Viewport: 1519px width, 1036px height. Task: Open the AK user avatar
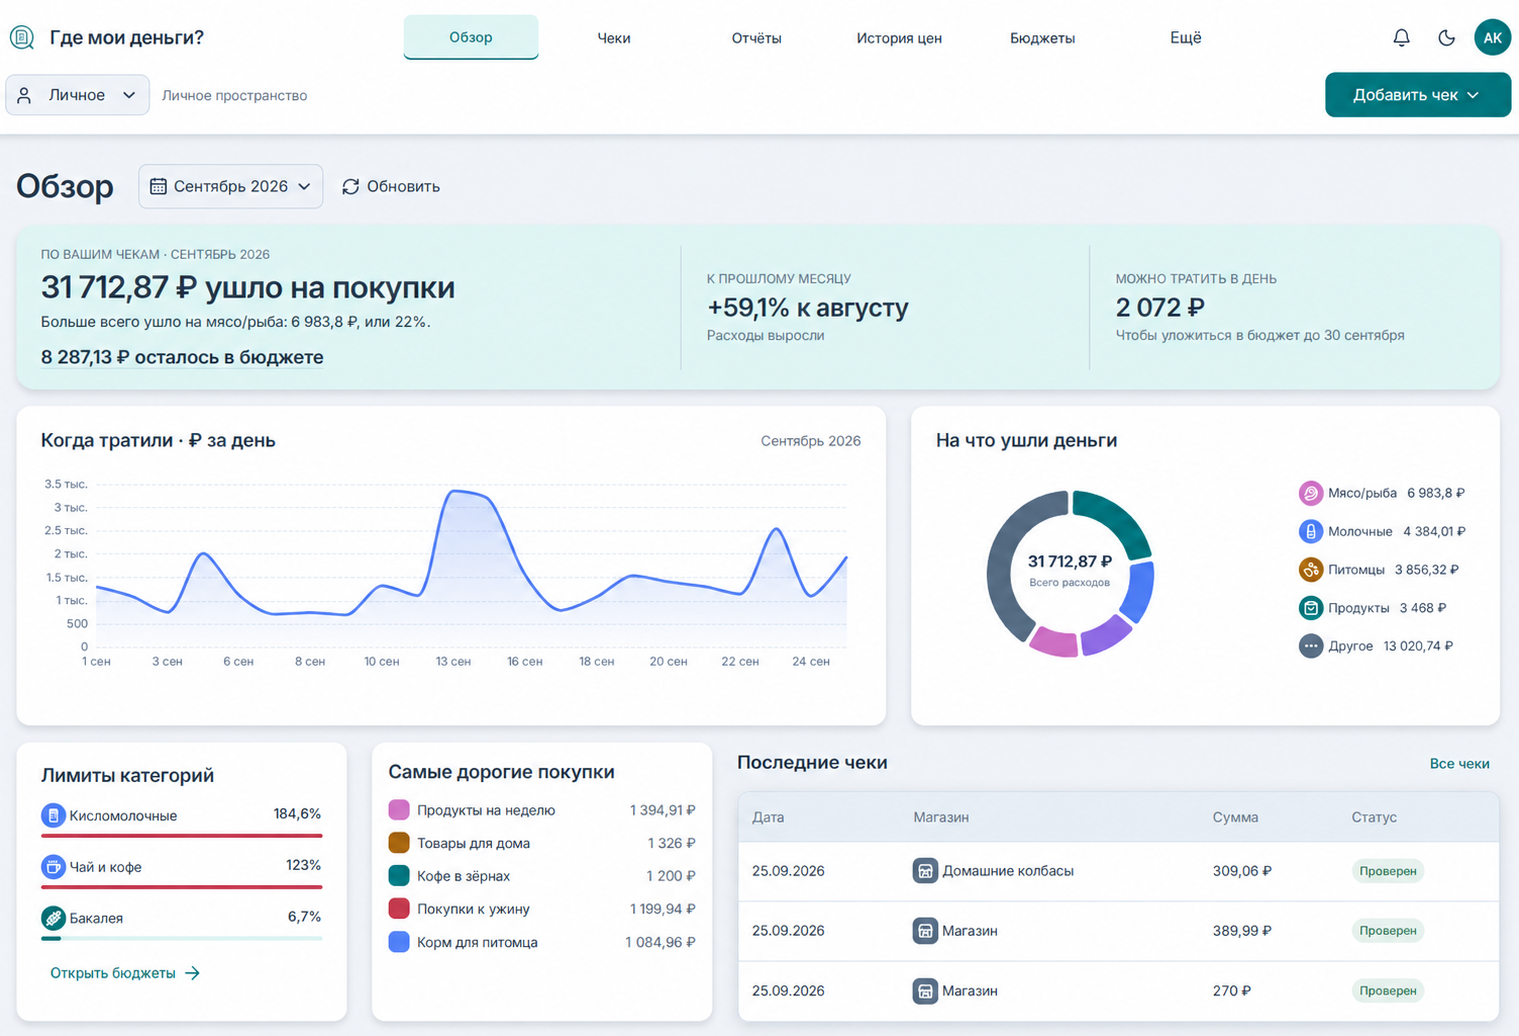coord(1492,38)
